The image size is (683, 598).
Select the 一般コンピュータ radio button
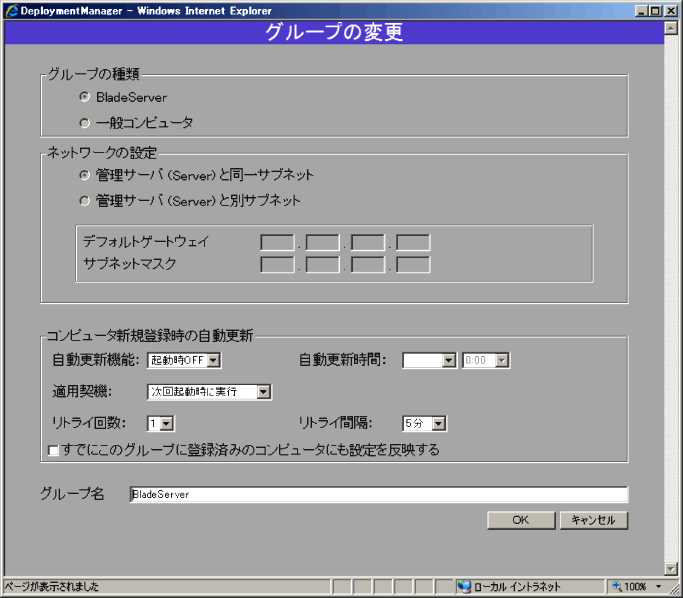click(x=85, y=123)
